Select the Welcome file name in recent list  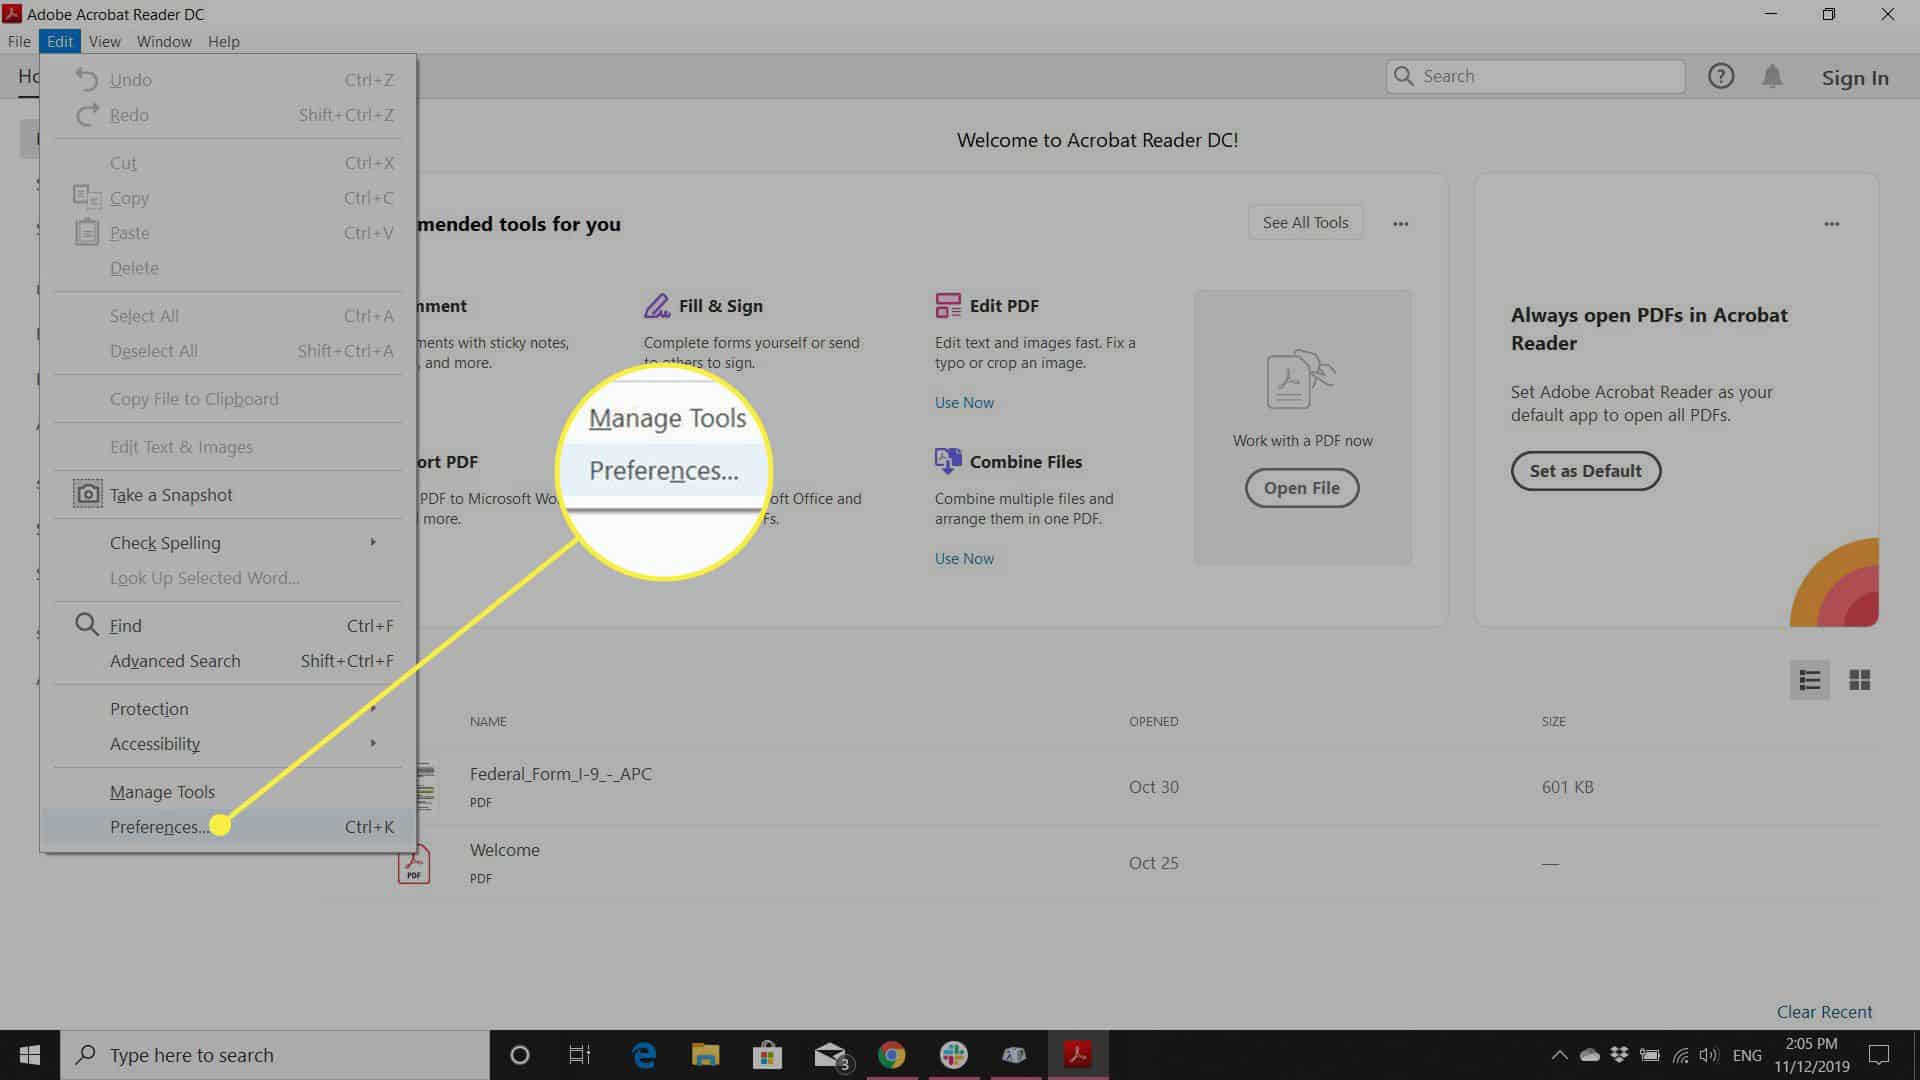504,849
